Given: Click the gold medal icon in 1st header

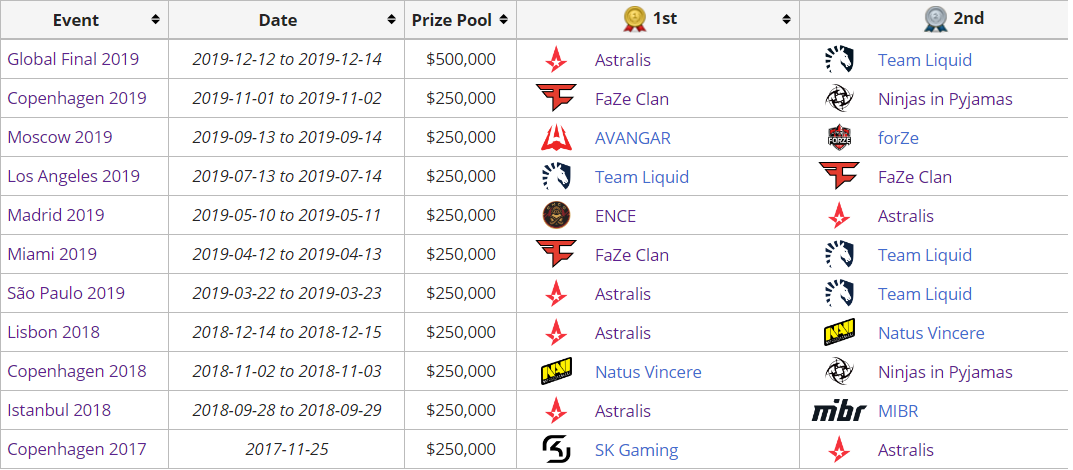Looking at the screenshot, I should coord(634,20).
